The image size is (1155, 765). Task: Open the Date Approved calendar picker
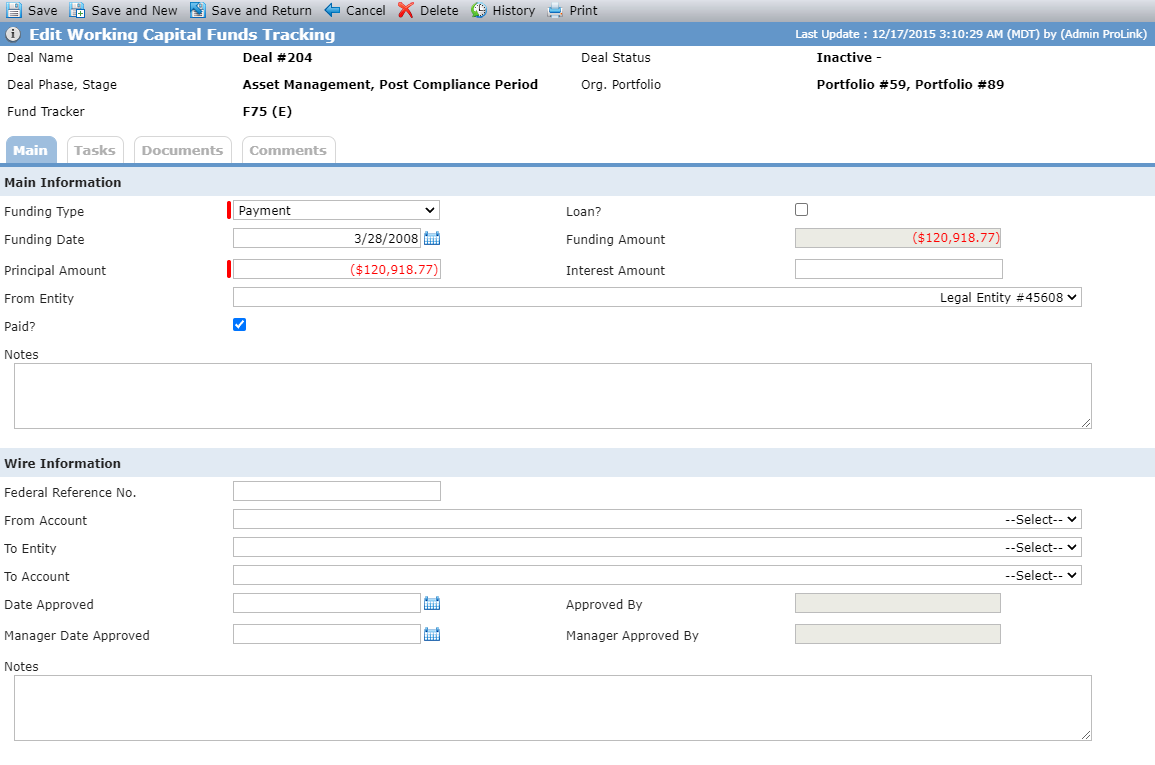click(432, 604)
